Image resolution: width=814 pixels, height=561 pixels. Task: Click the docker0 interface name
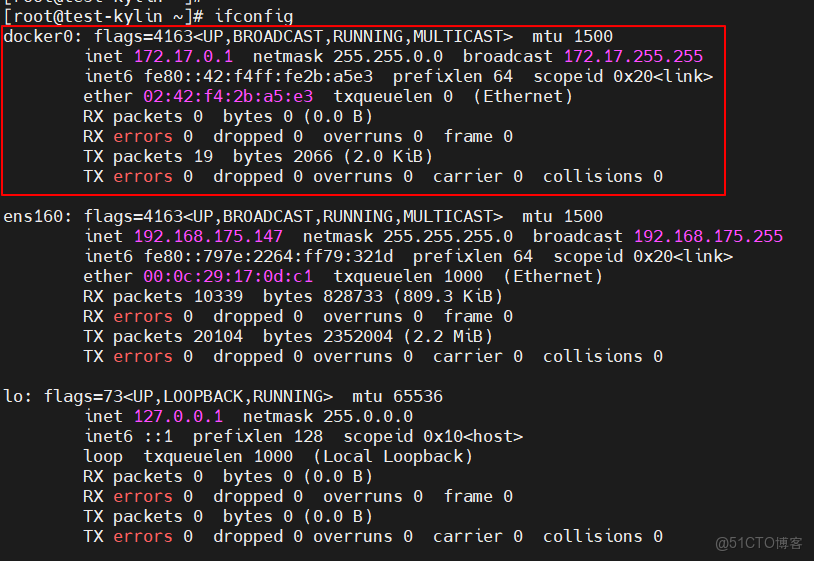click(x=37, y=36)
